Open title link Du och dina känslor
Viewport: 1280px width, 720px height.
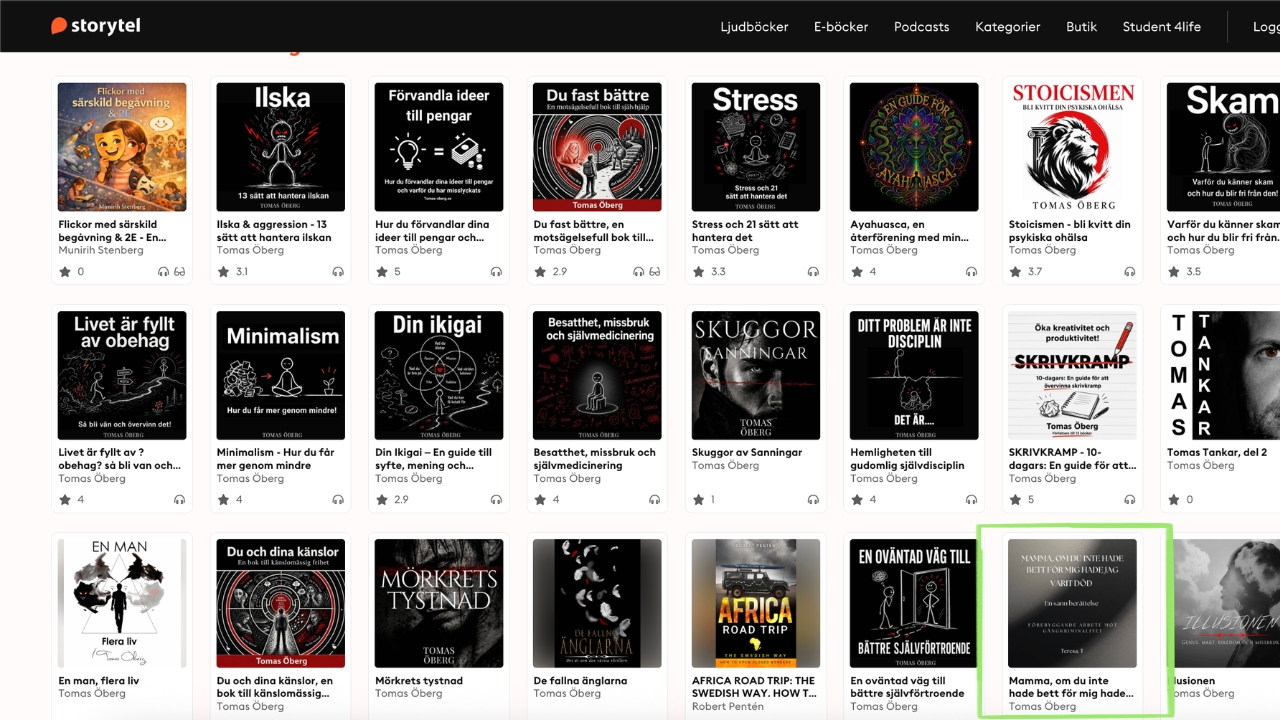(275, 687)
